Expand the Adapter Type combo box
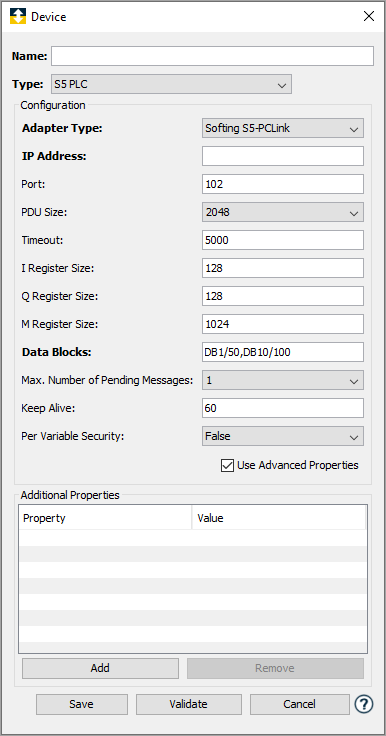Screen dimensions: 386x736 (x=283, y=128)
